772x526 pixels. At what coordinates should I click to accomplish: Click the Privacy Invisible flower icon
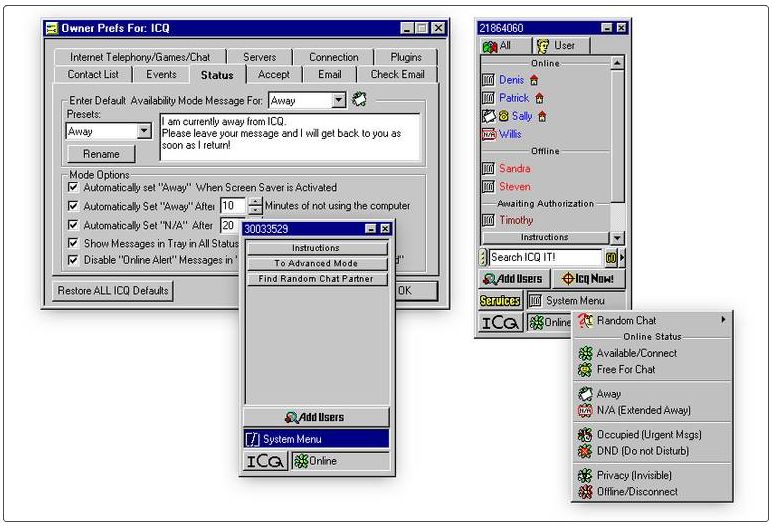pyautogui.click(x=585, y=475)
